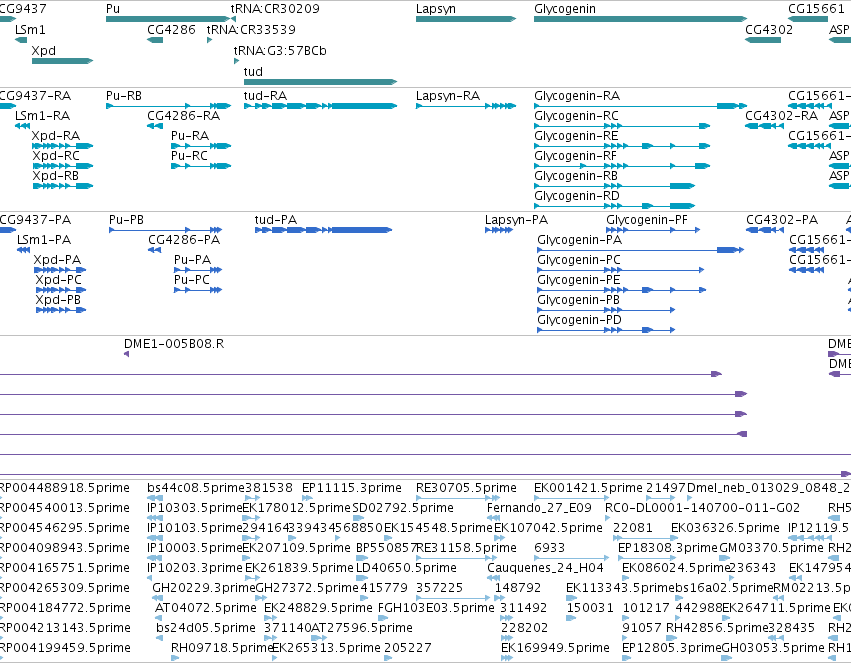Select the Xpd-PA protein label
The image size is (851, 663).
[x=57, y=260]
